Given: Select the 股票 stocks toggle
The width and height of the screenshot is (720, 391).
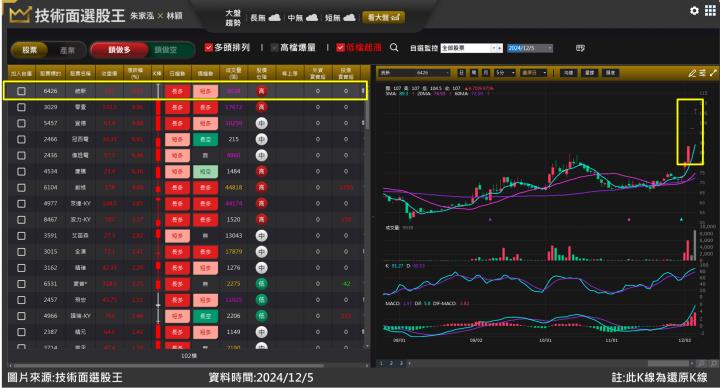Looking at the screenshot, I should [29, 50].
